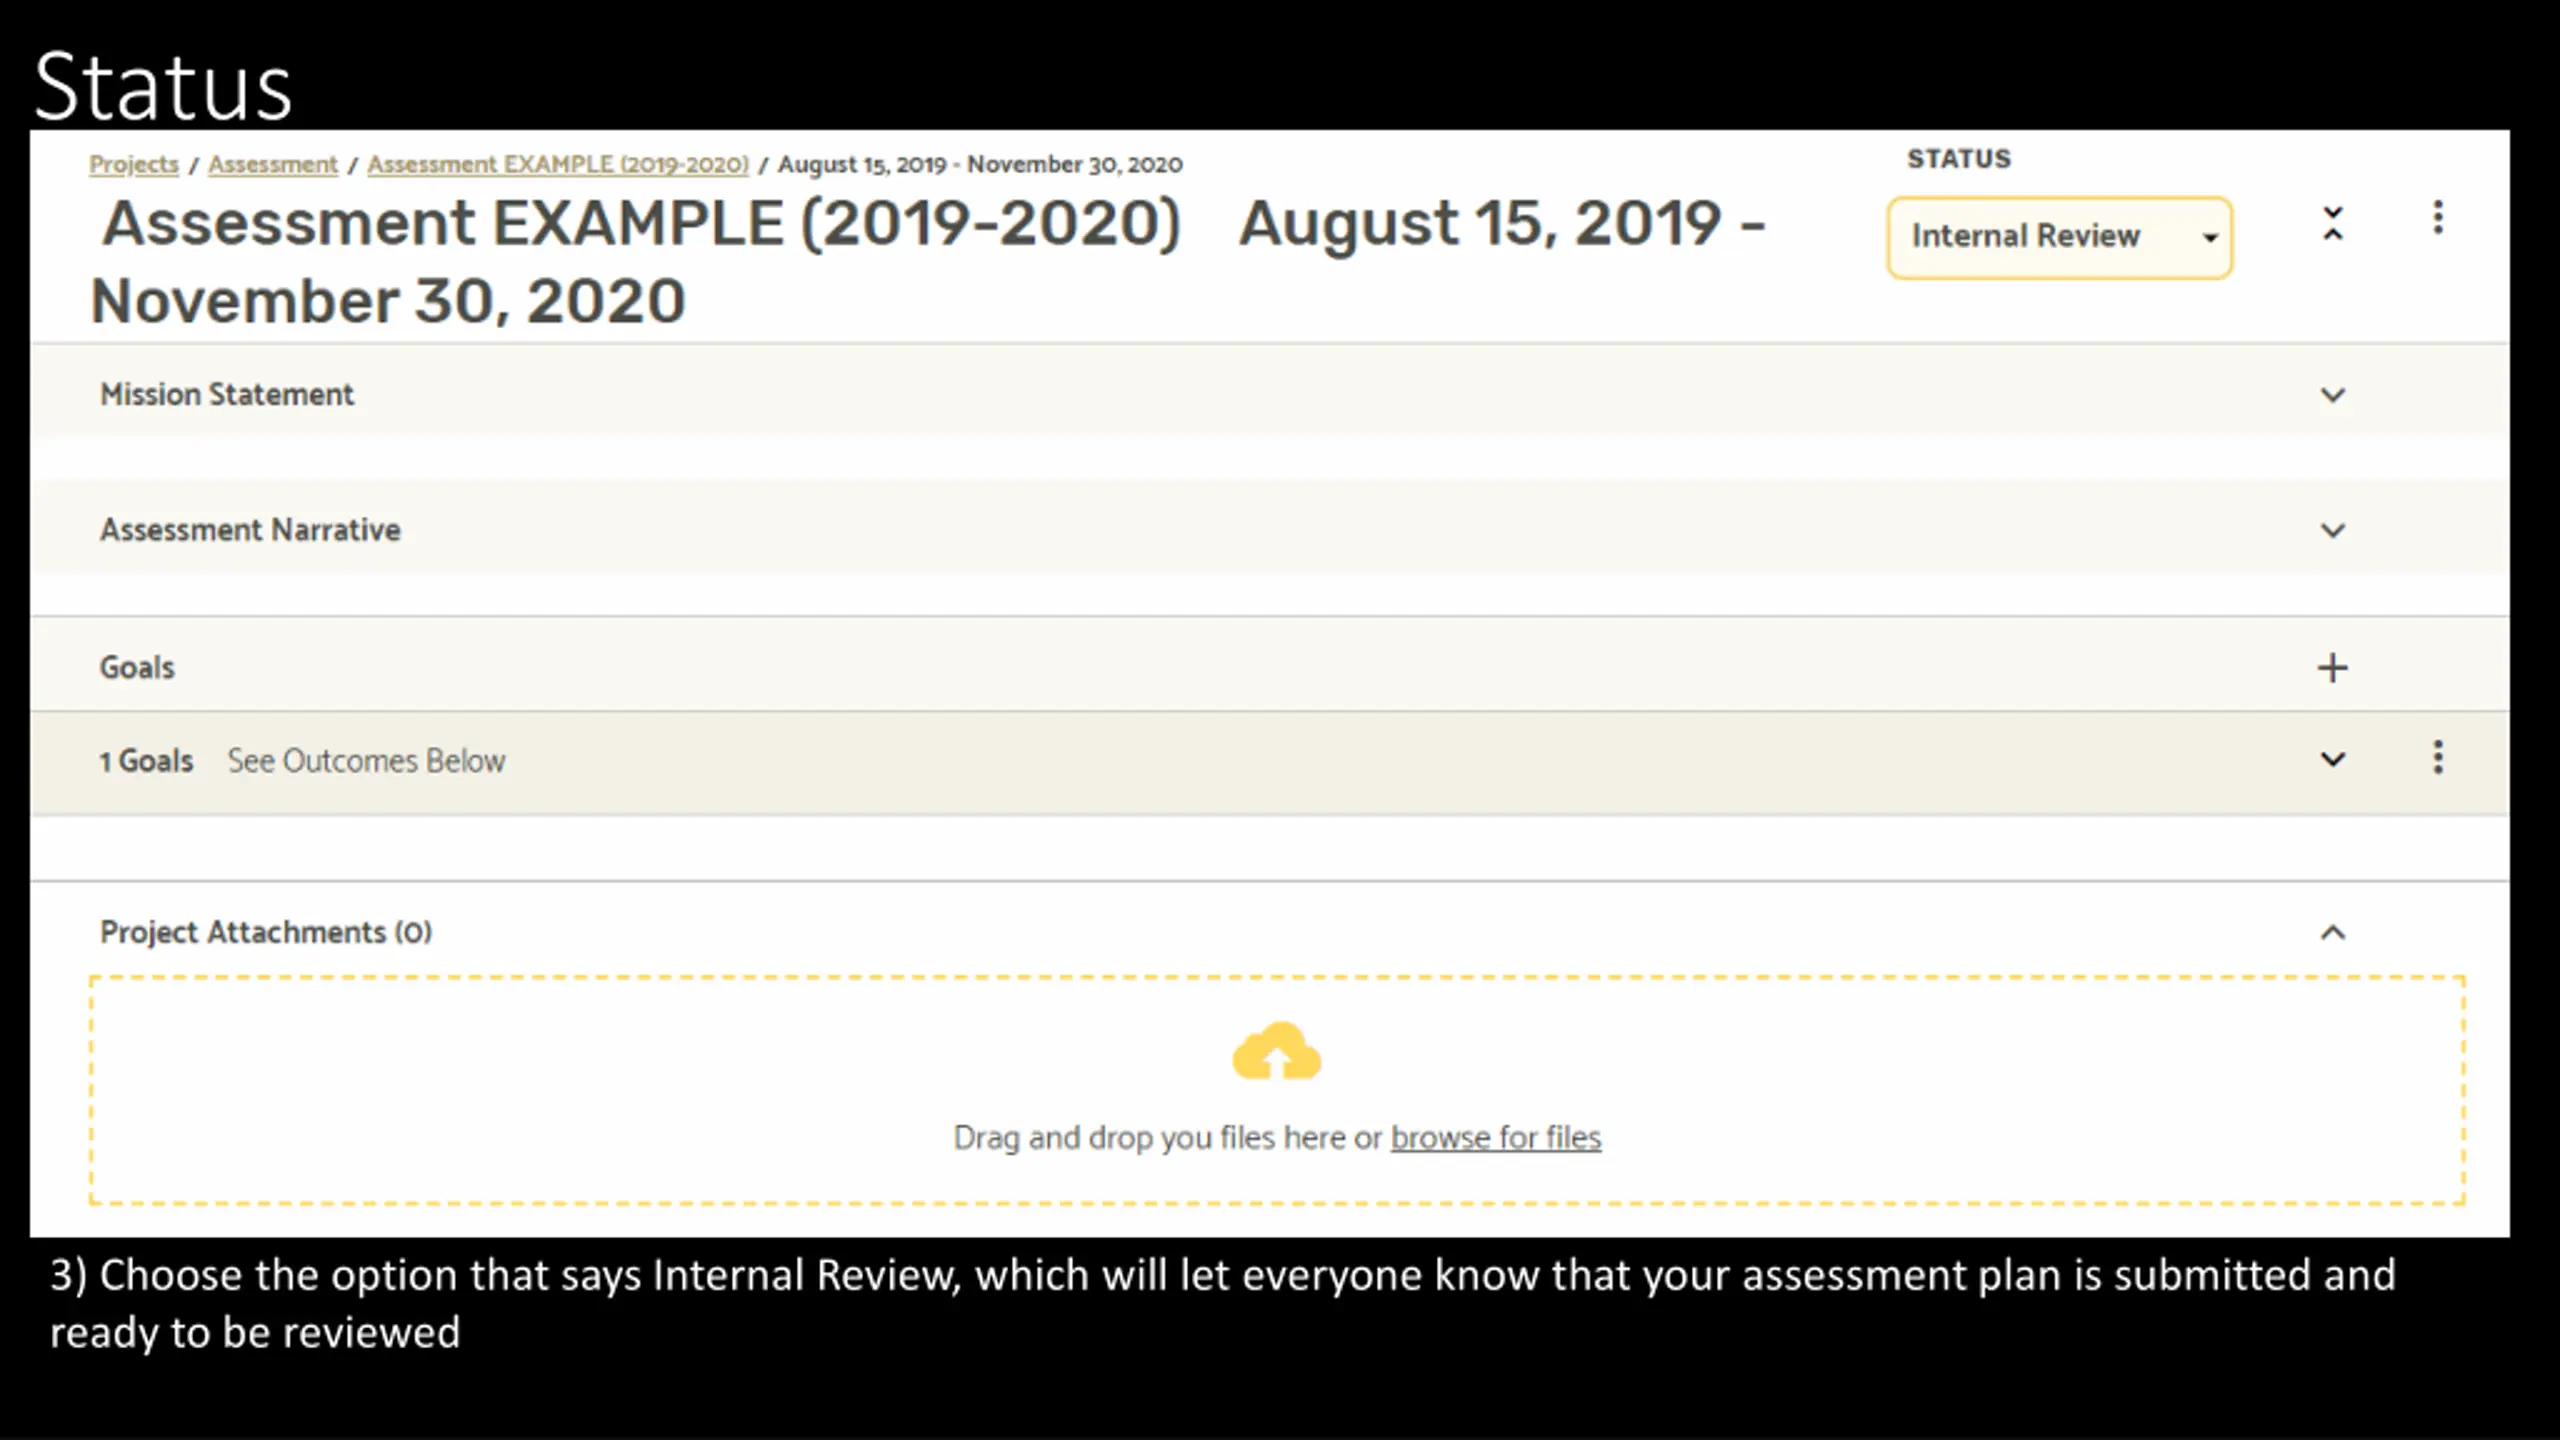The height and width of the screenshot is (1440, 2560).
Task: Click the cloud upload icon
Action: (x=1276, y=1050)
